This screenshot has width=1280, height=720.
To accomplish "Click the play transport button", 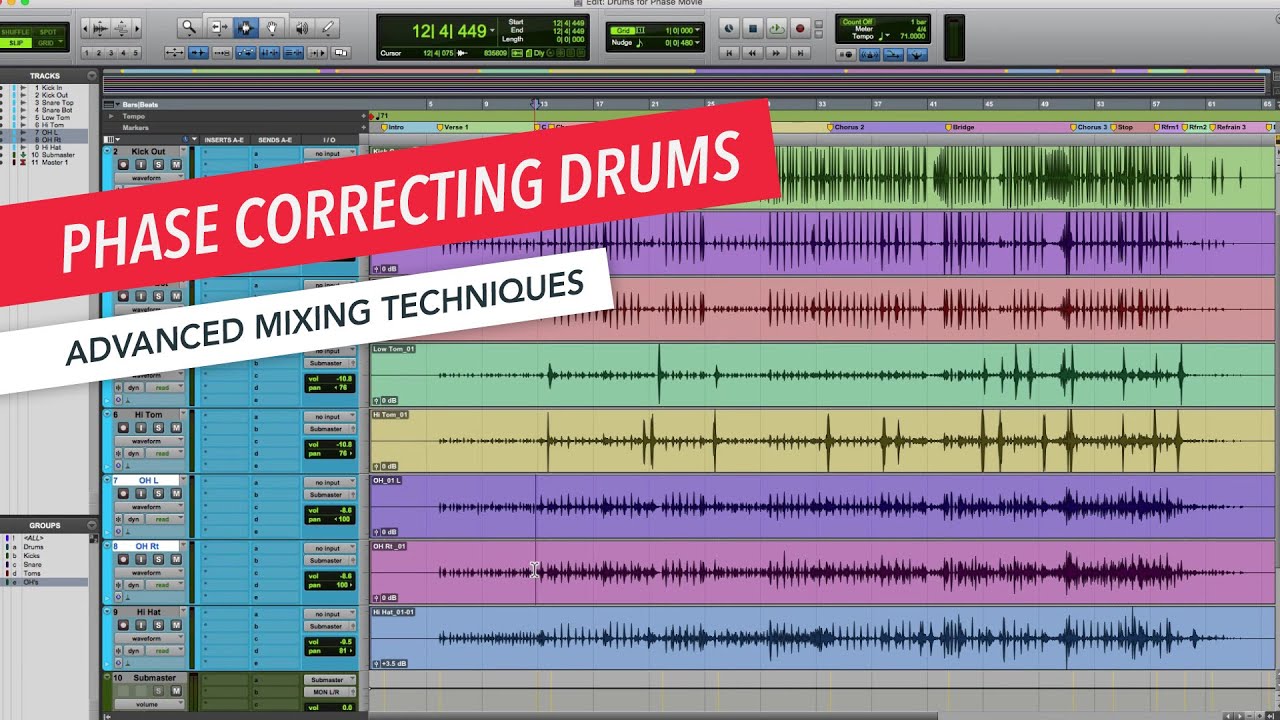I will coord(776,29).
